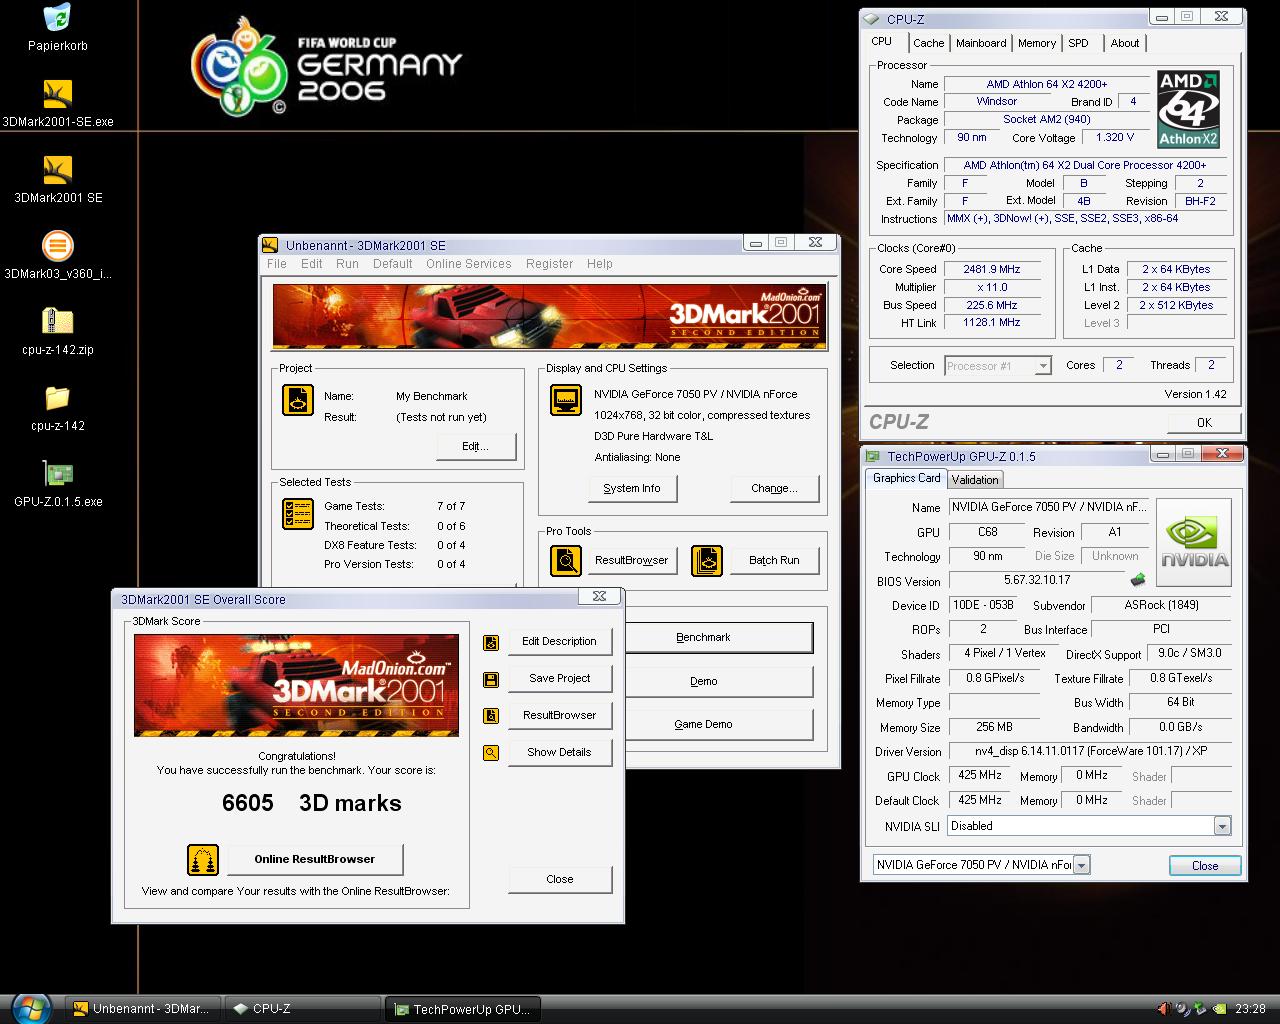Start the Benchmark button in 3DMark

pyautogui.click(x=717, y=637)
